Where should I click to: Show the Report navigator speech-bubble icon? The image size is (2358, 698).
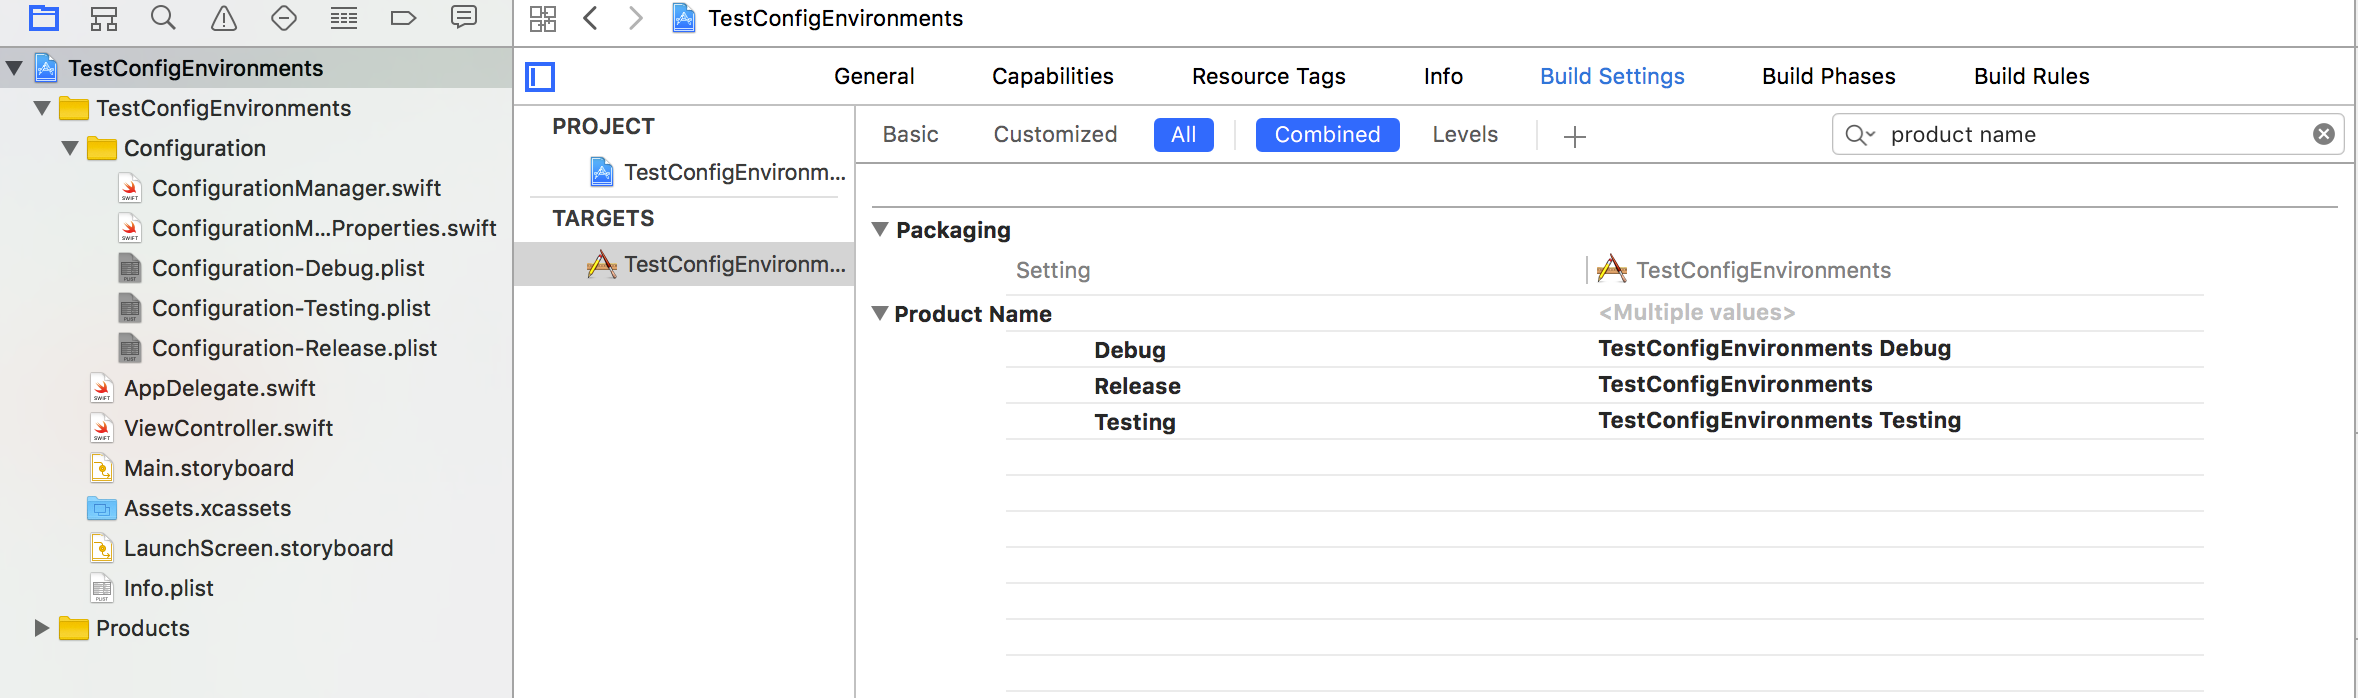[464, 18]
